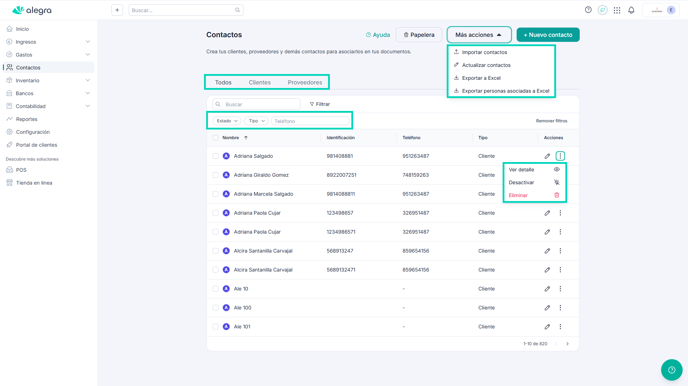Open three-dots menu for identification 568913247 row
The width and height of the screenshot is (688, 386).
(x=560, y=251)
